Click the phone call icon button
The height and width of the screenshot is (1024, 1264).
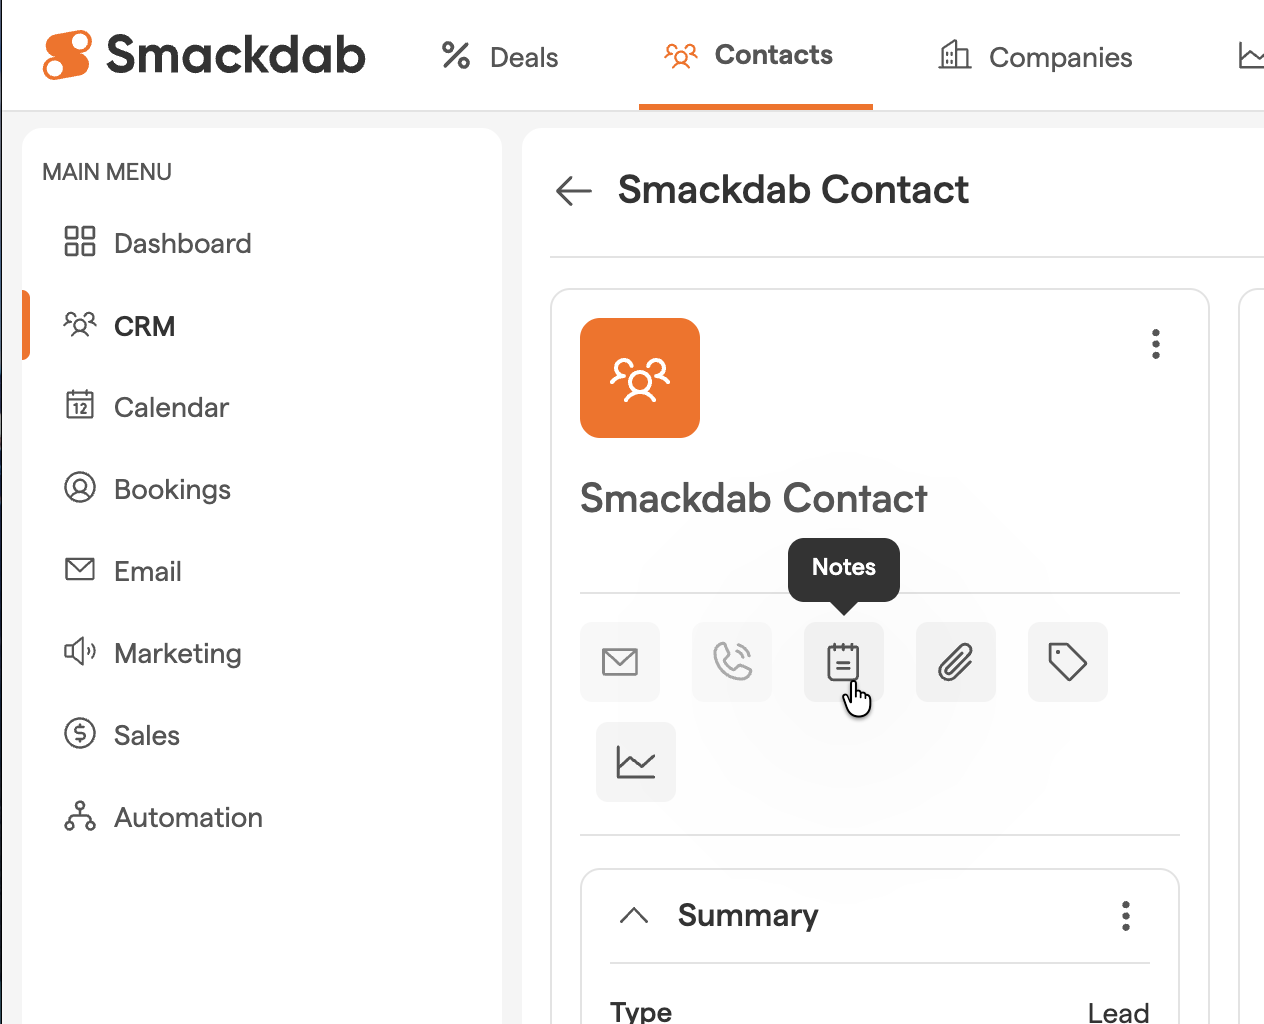point(732,662)
